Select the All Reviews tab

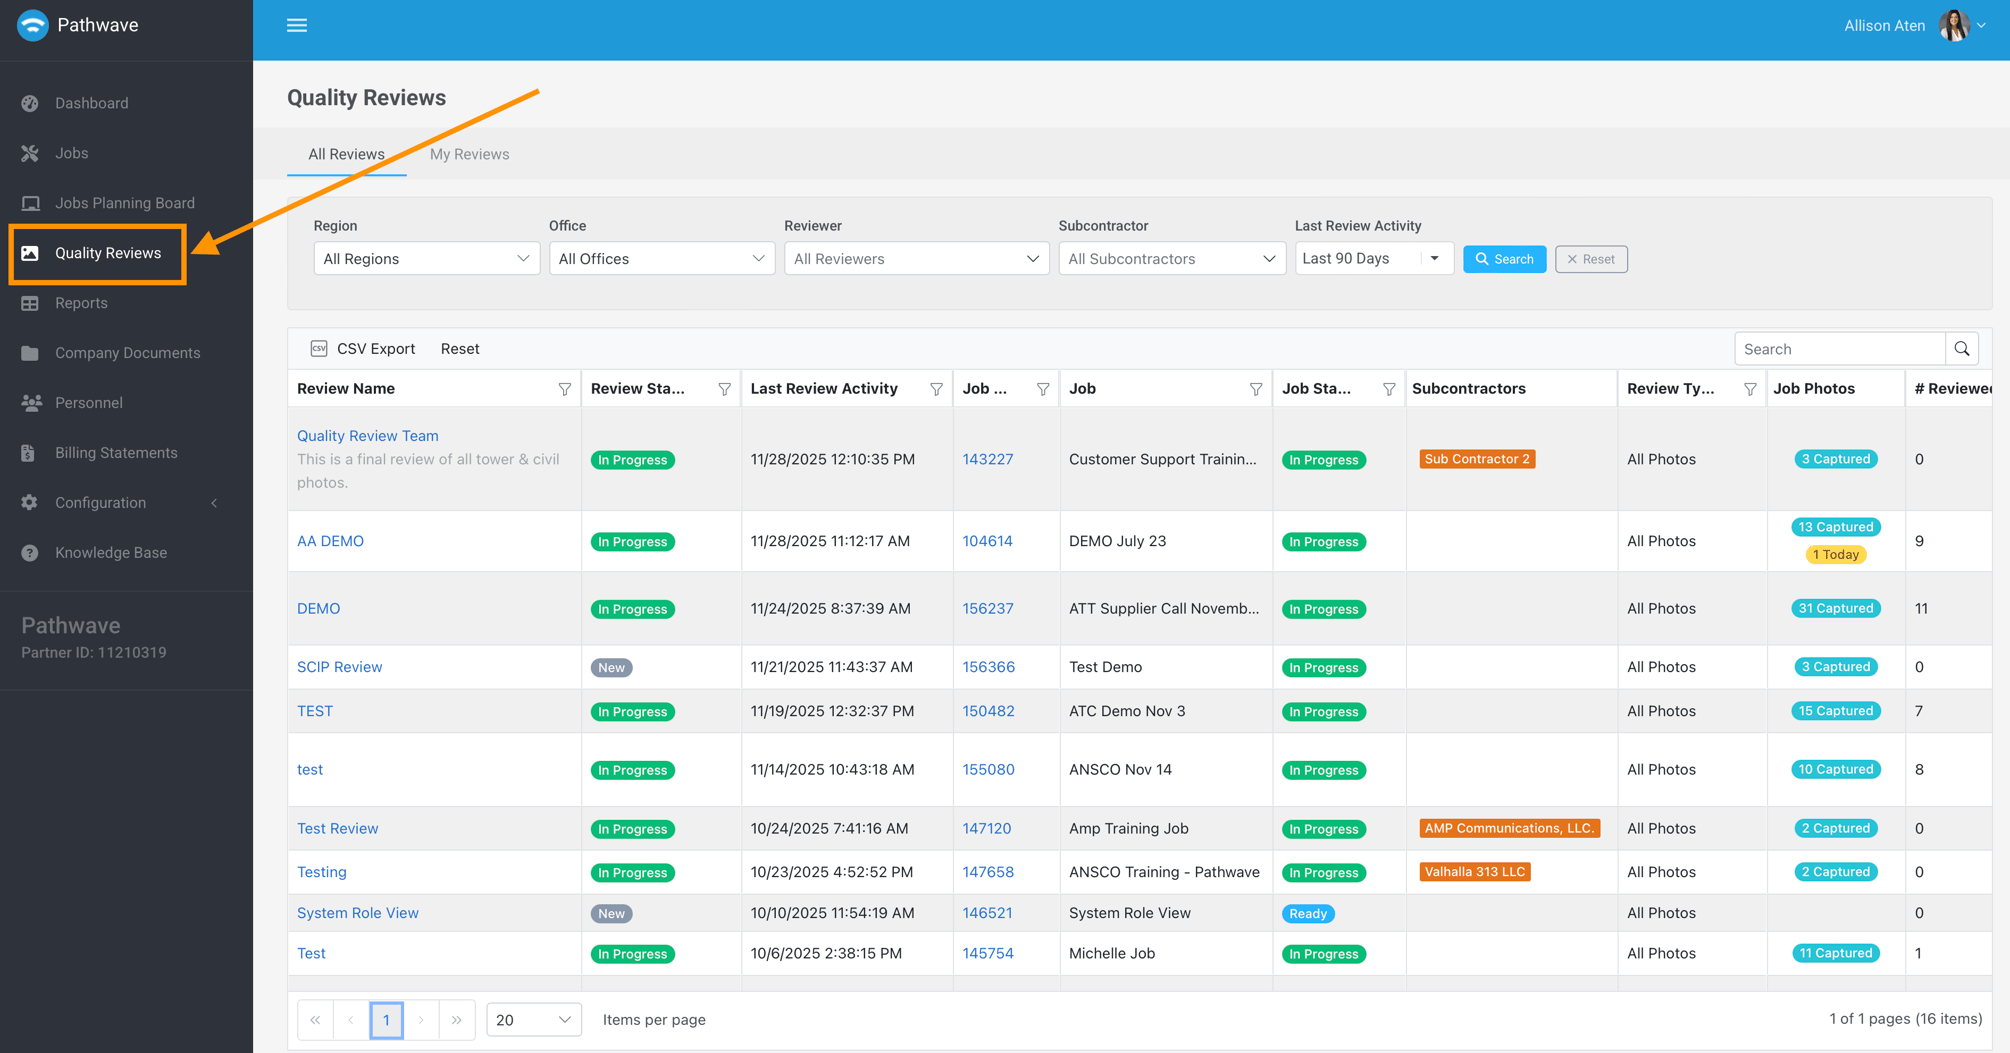346,154
